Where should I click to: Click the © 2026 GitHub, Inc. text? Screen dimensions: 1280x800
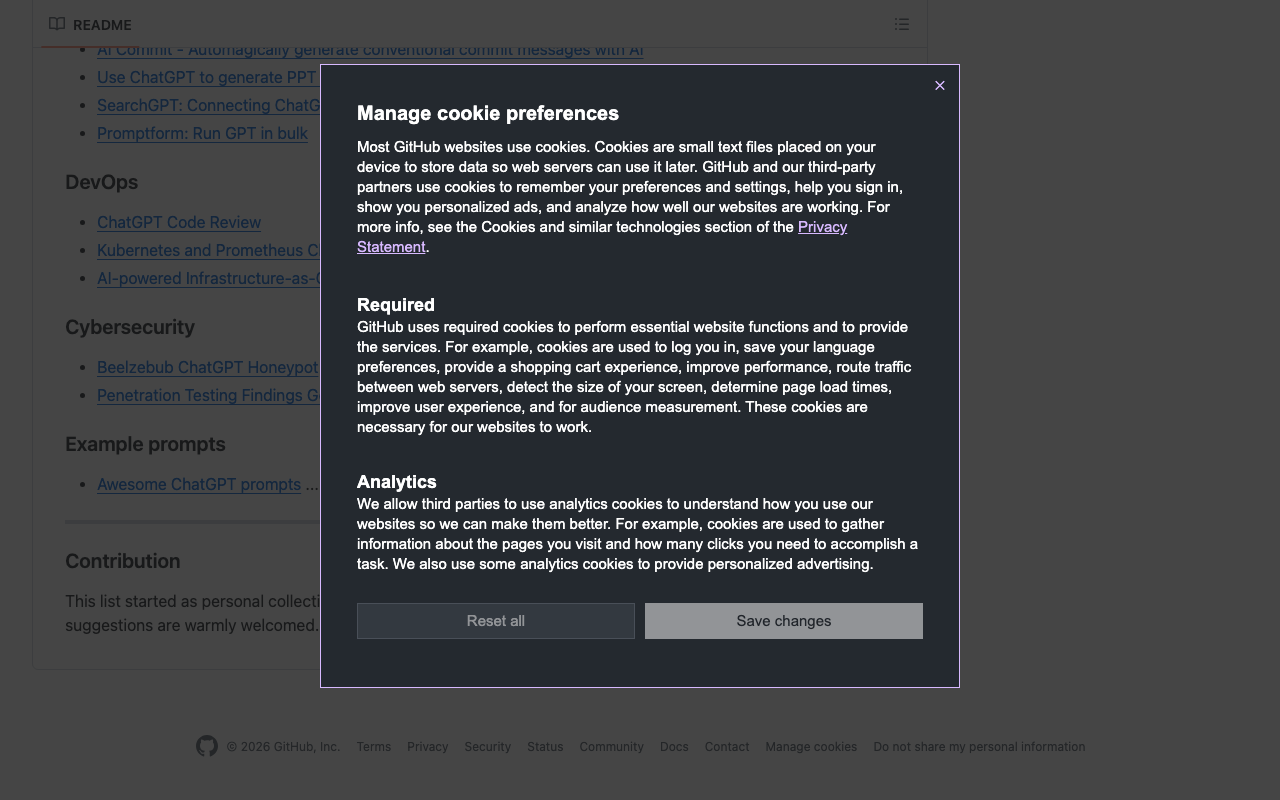tap(283, 747)
